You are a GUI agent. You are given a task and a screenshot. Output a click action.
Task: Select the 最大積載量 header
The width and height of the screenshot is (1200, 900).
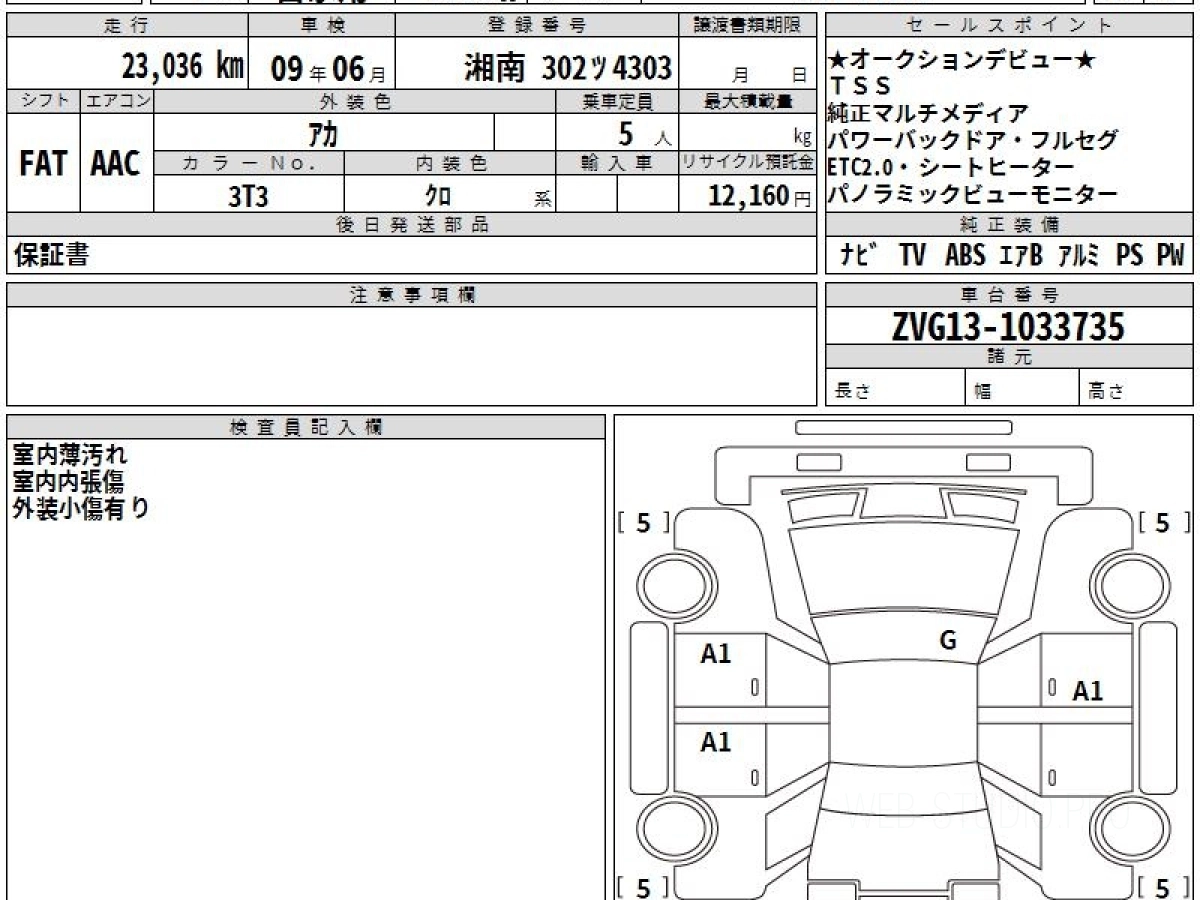[749, 101]
